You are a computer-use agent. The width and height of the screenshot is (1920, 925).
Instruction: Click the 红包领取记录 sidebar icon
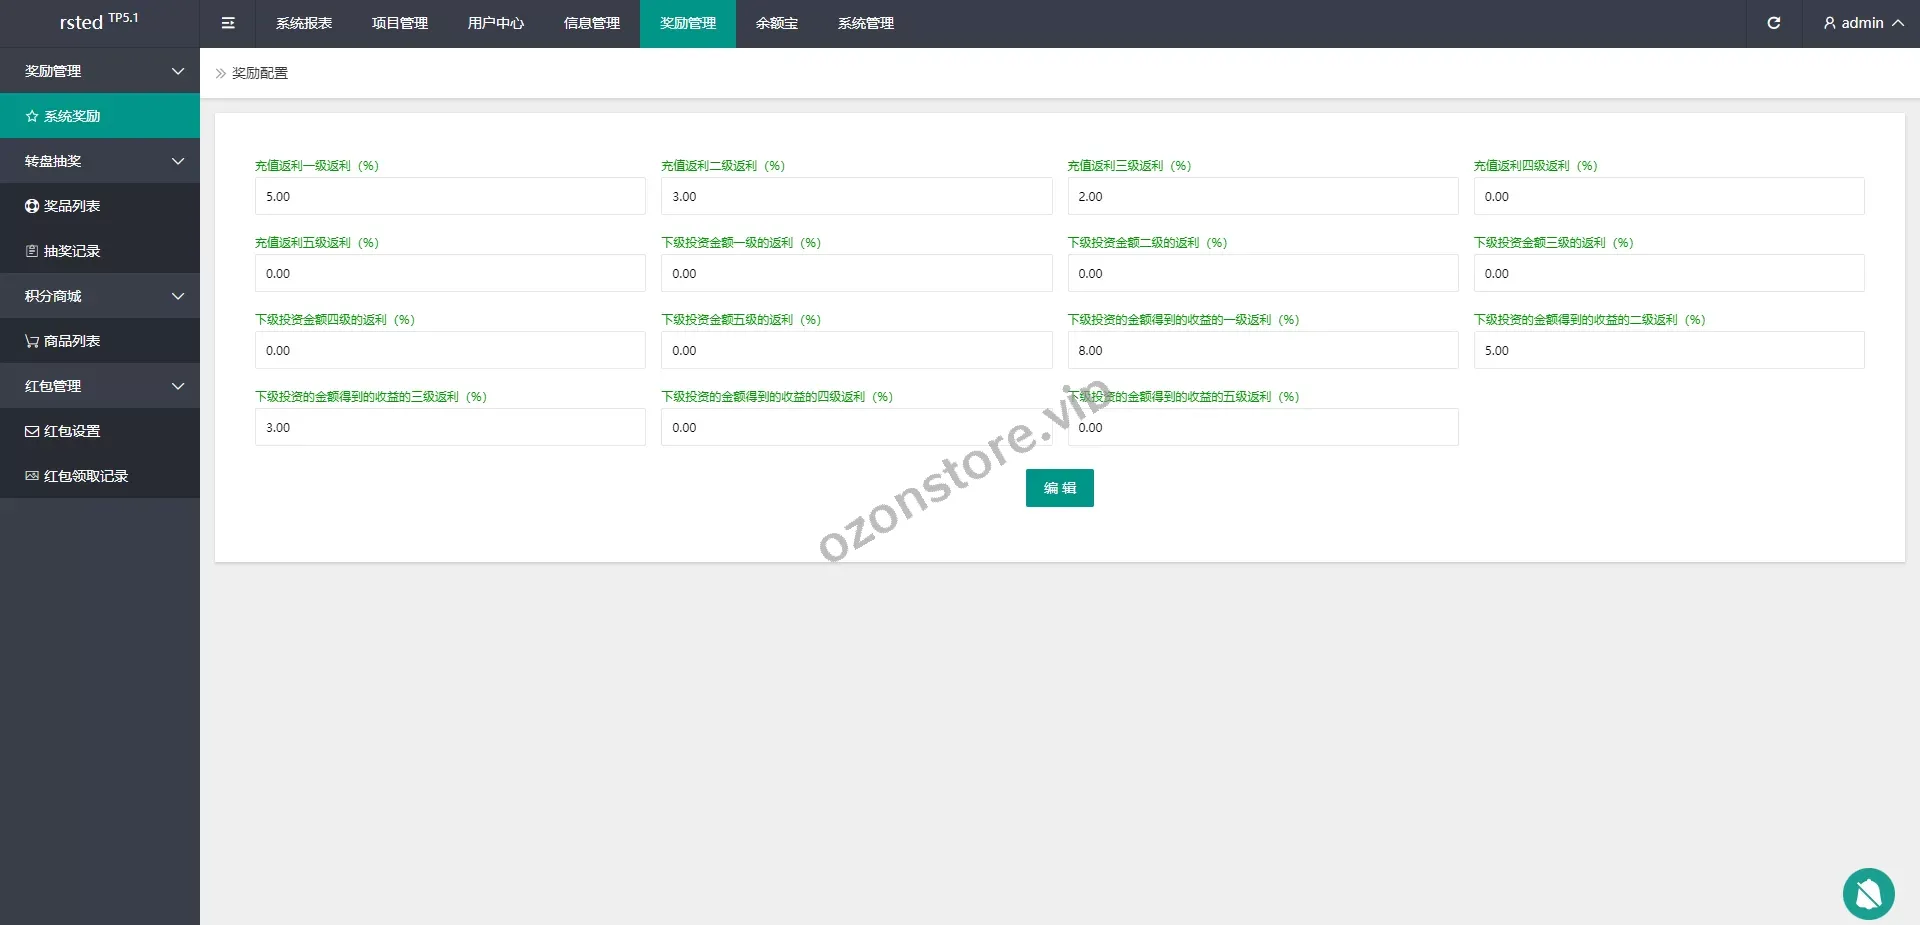32,476
